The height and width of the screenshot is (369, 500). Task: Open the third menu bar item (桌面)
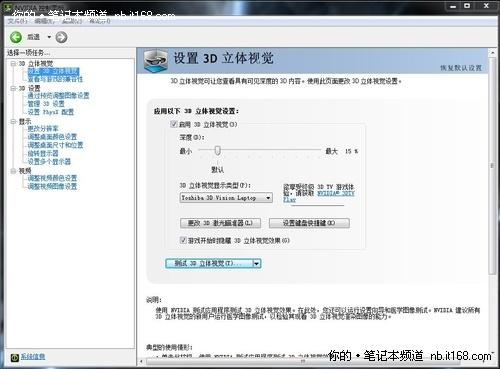click(72, 21)
